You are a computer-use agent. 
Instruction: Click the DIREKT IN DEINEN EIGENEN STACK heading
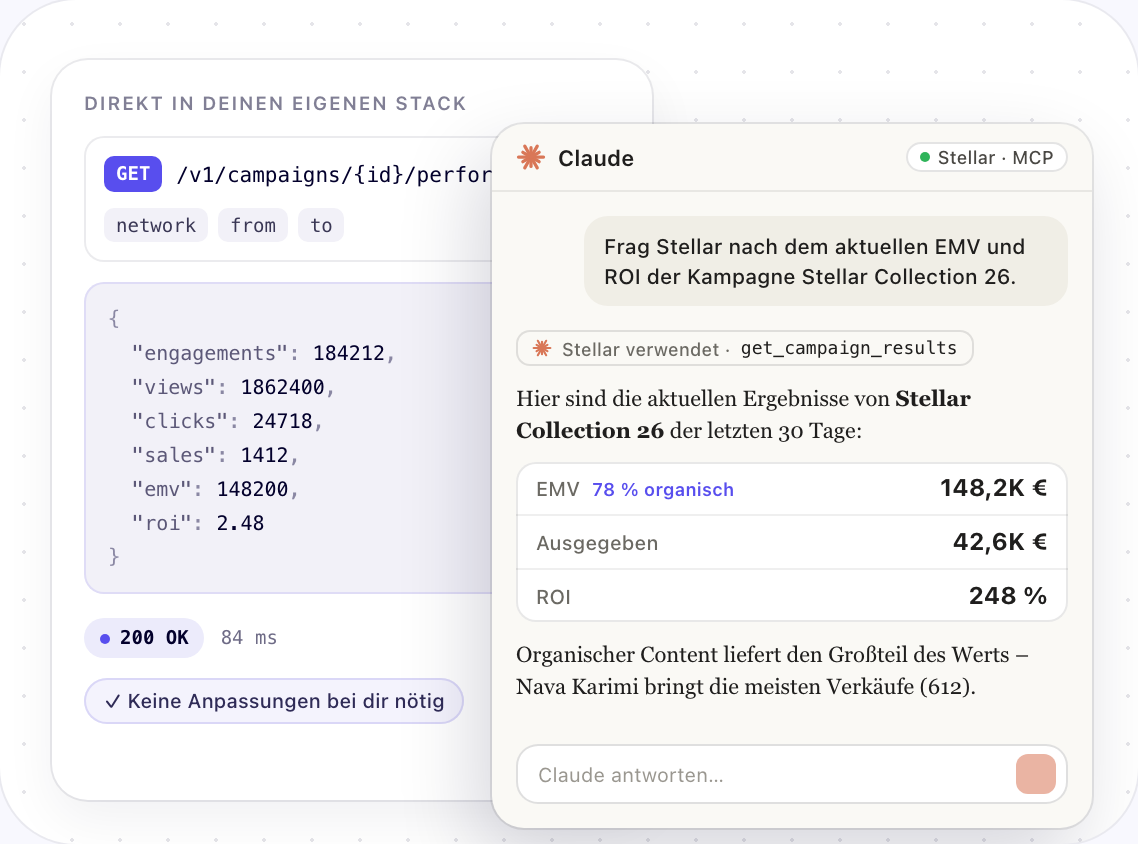pos(275,104)
